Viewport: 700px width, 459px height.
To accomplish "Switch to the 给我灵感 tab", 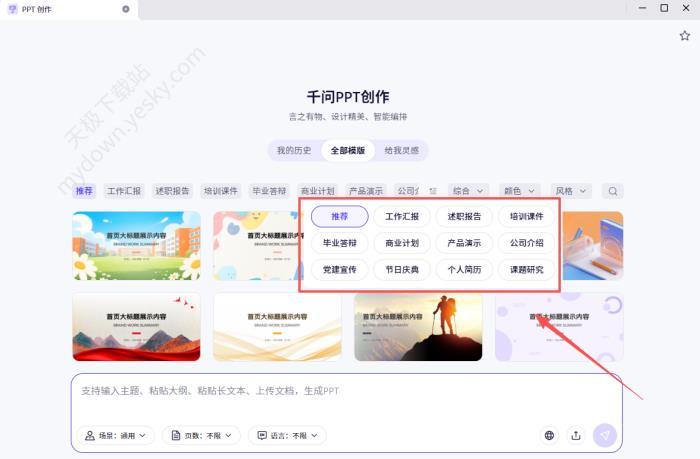I will click(403, 151).
